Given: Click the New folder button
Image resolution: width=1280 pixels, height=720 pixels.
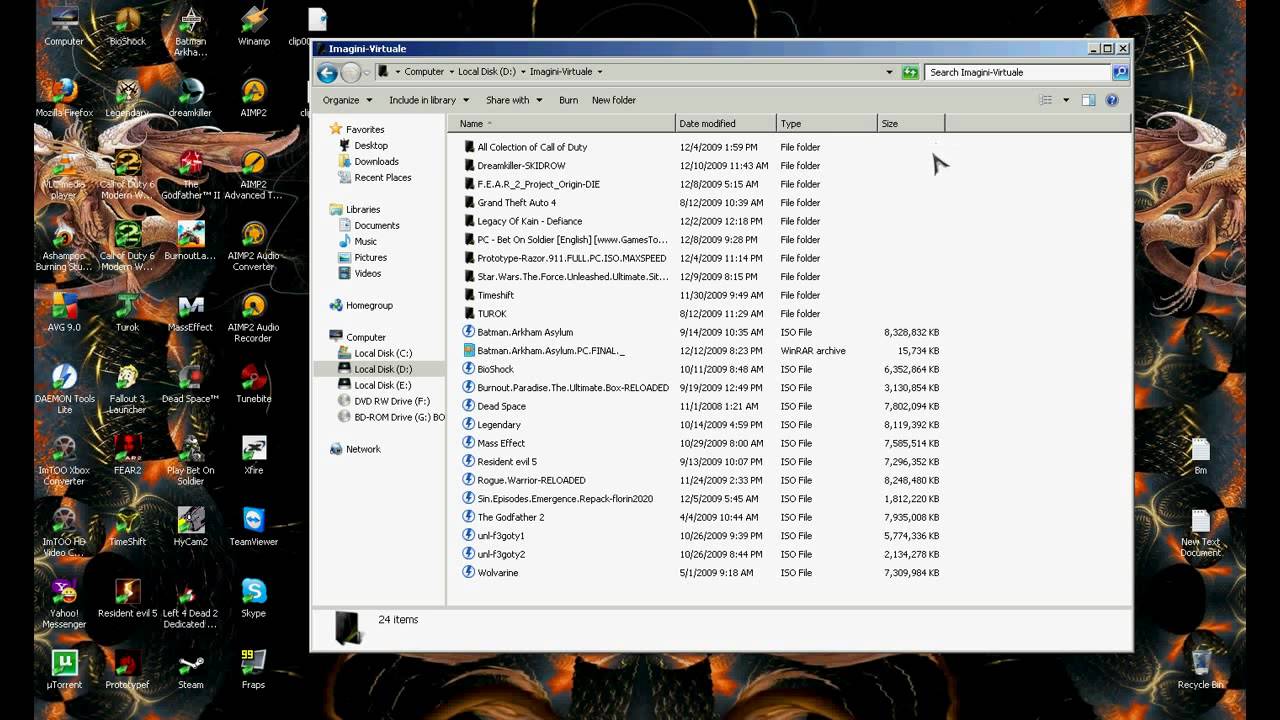Looking at the screenshot, I should [x=614, y=100].
